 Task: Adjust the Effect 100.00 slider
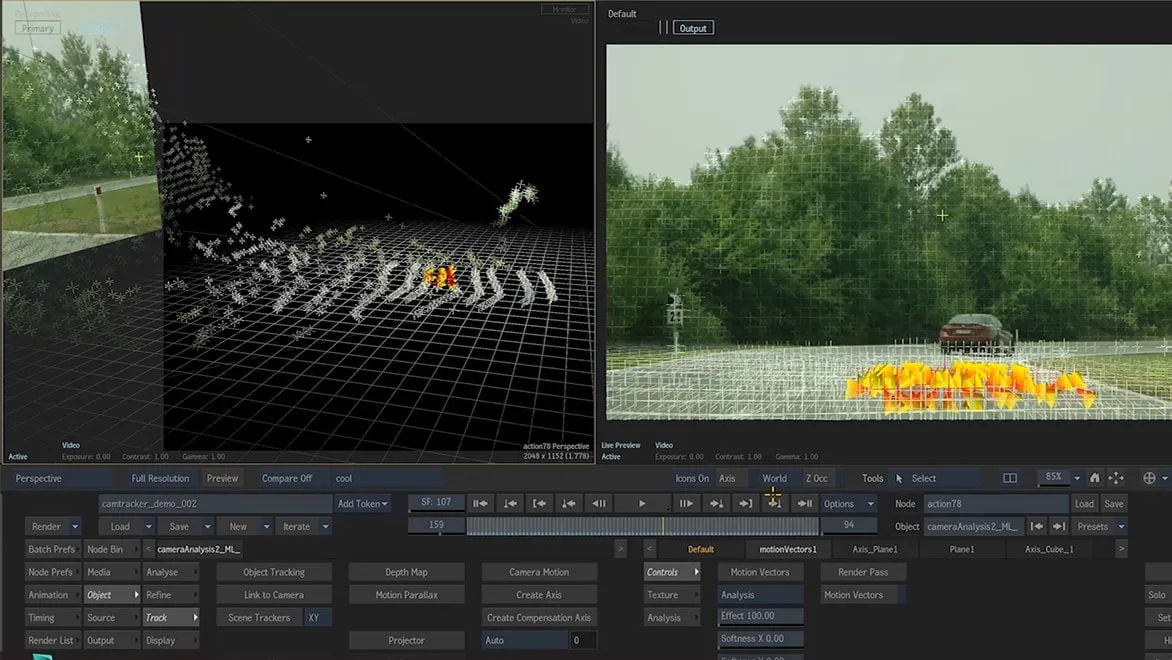760,617
